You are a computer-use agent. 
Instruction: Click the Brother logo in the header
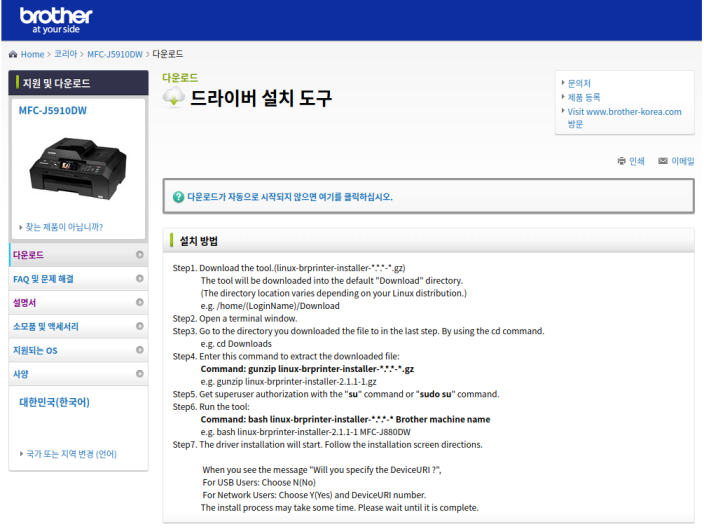coord(56,21)
